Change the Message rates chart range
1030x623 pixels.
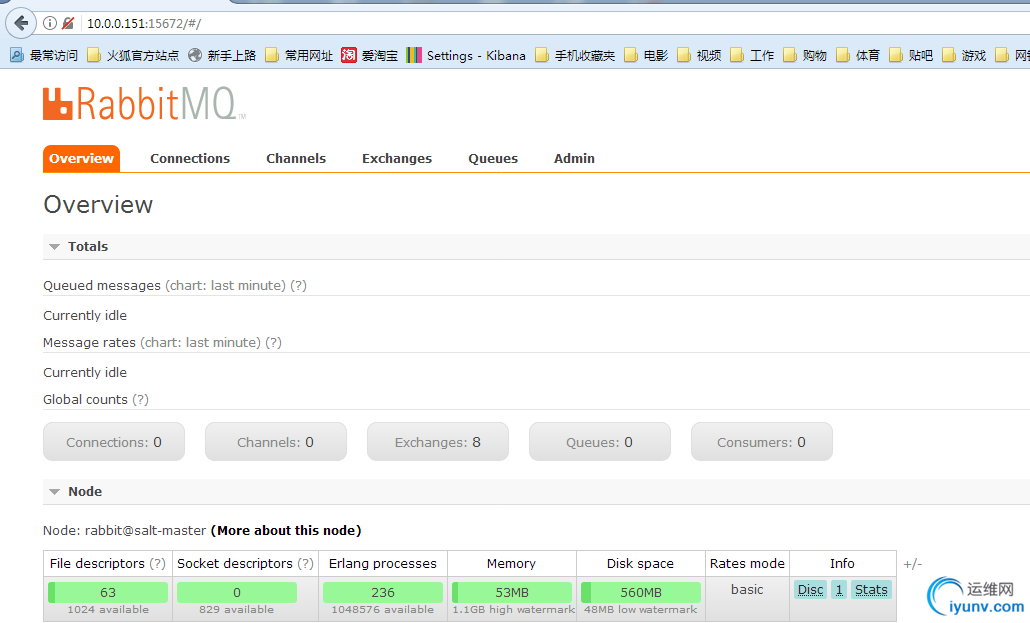(x=200, y=342)
